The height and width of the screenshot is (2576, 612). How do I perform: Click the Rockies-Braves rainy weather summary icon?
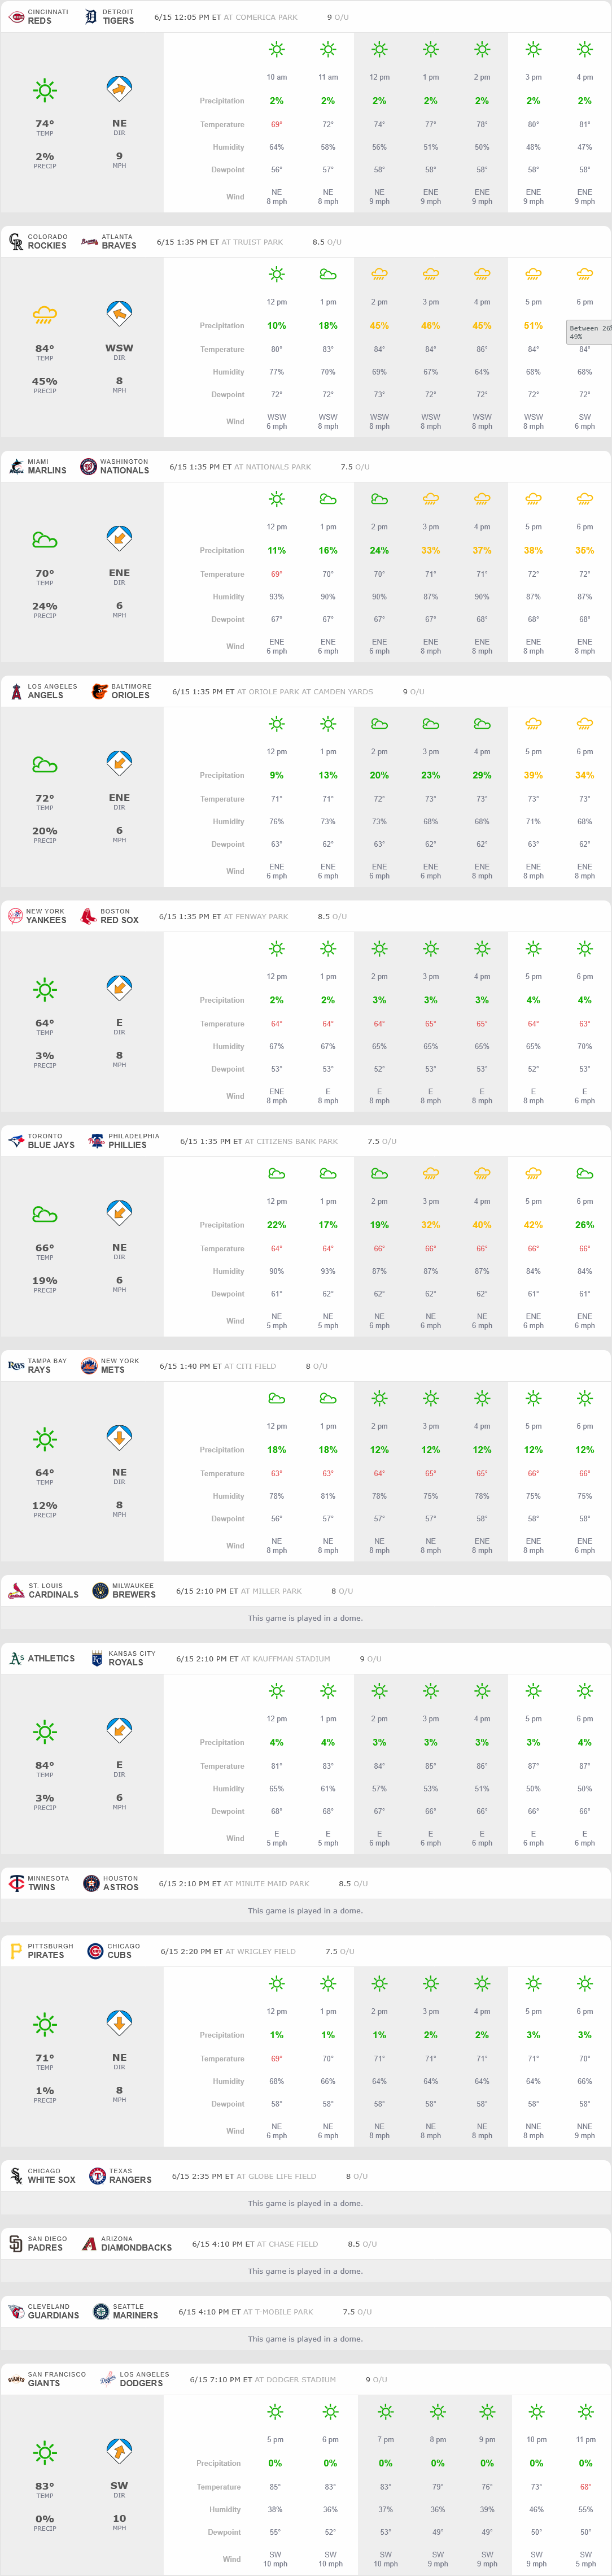(x=45, y=315)
